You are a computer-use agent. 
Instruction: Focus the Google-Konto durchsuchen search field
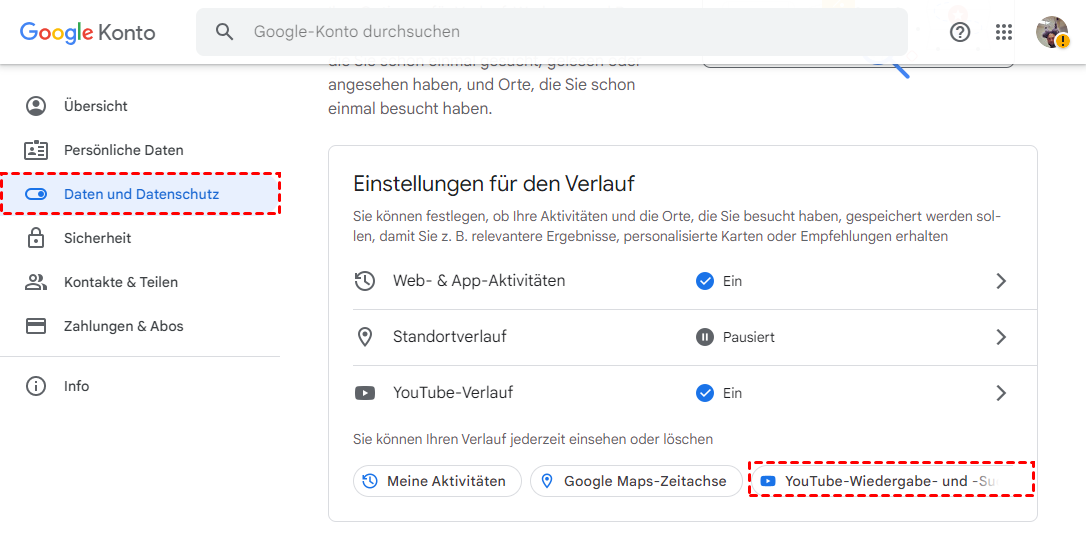(x=551, y=32)
